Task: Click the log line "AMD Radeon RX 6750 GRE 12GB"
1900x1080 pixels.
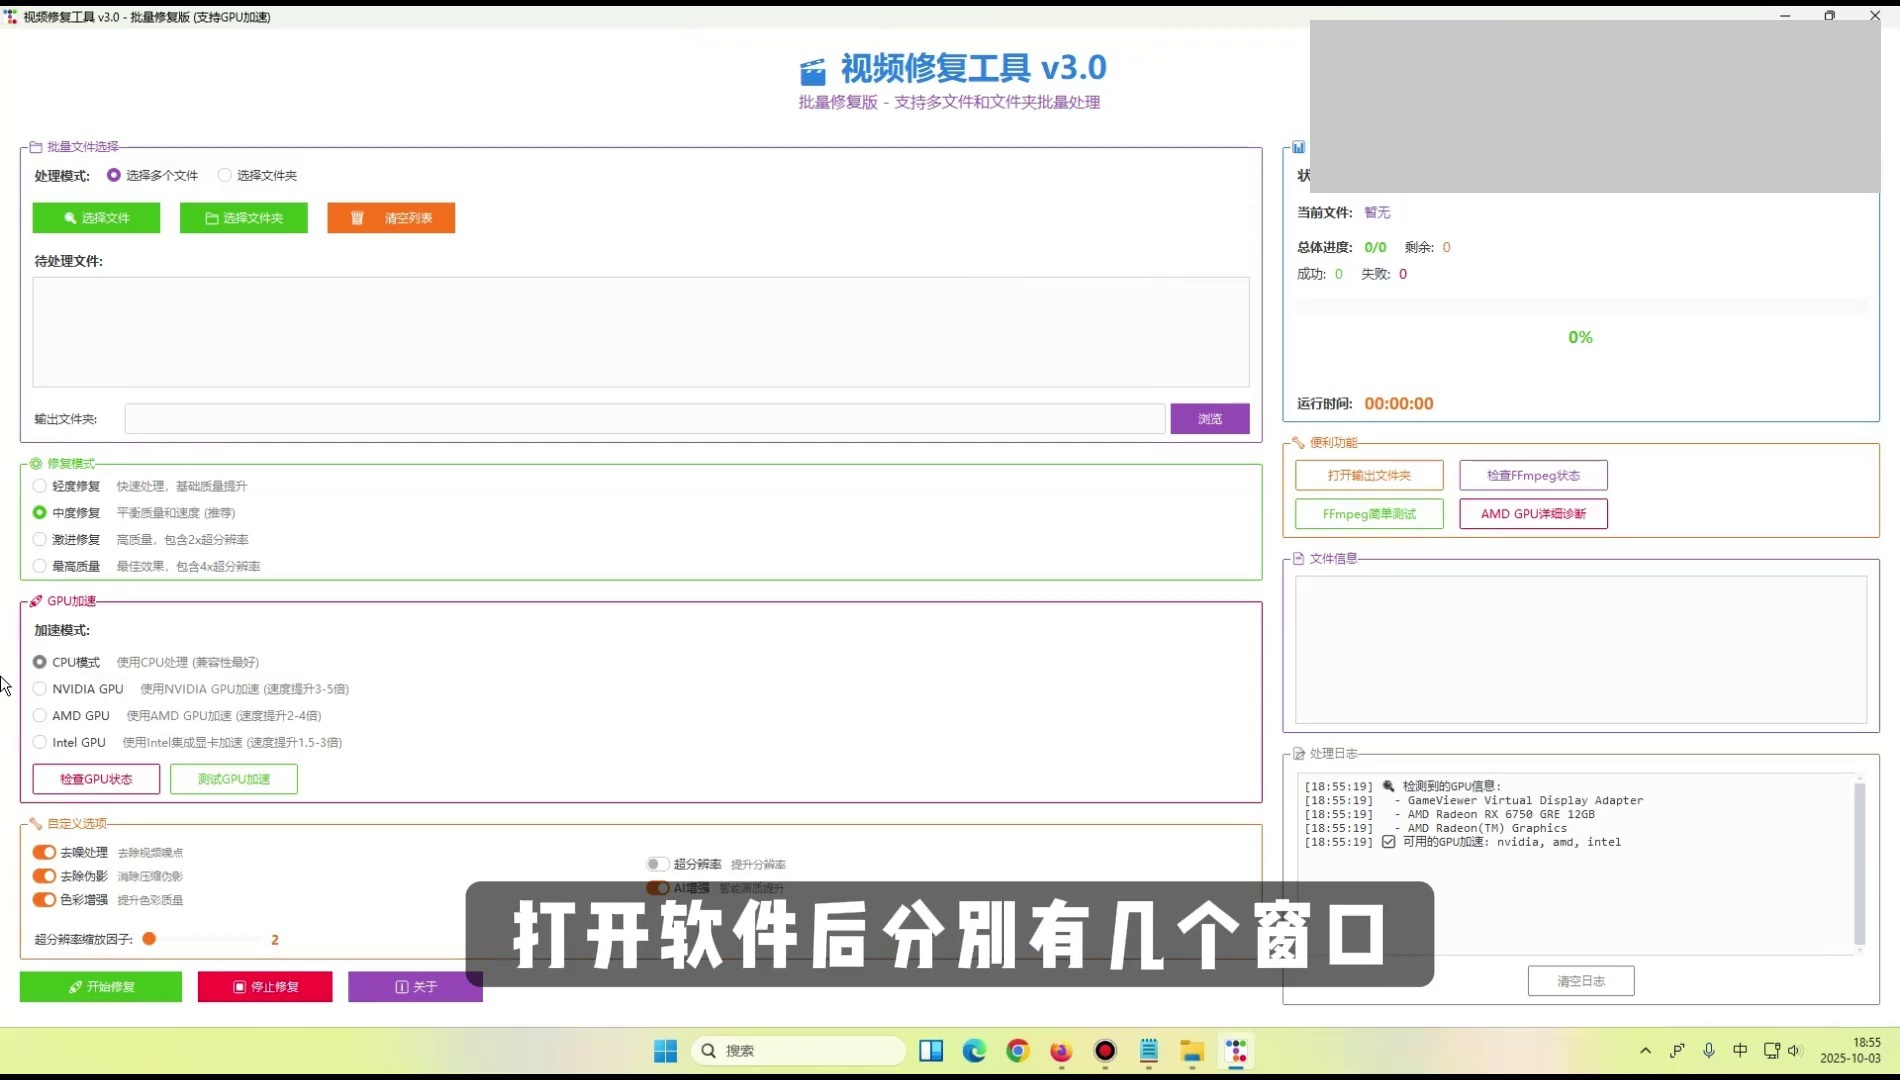Action: click(1501, 814)
